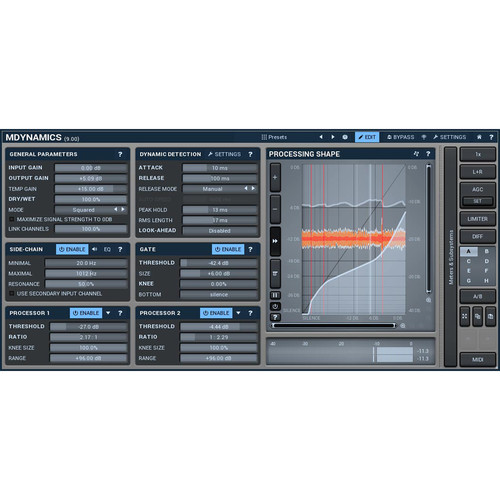Select preset slot B
This screenshot has width=500, height=500.
[487, 251]
